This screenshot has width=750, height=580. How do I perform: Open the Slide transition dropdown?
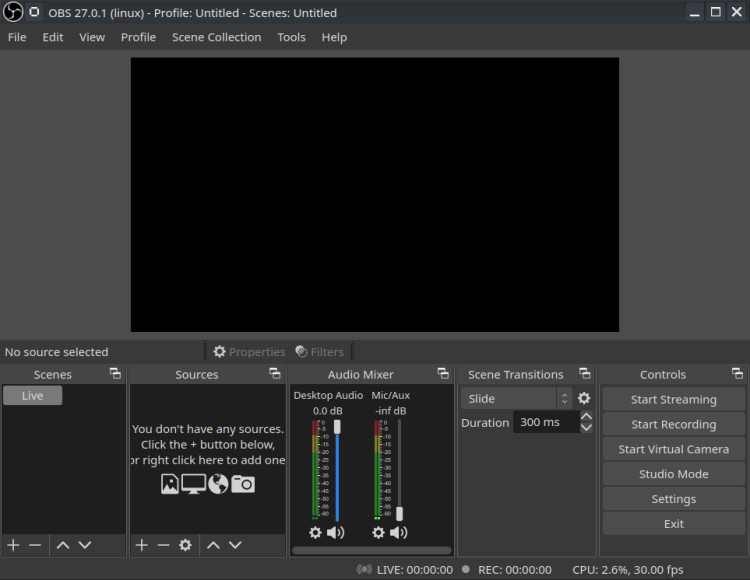coord(516,398)
